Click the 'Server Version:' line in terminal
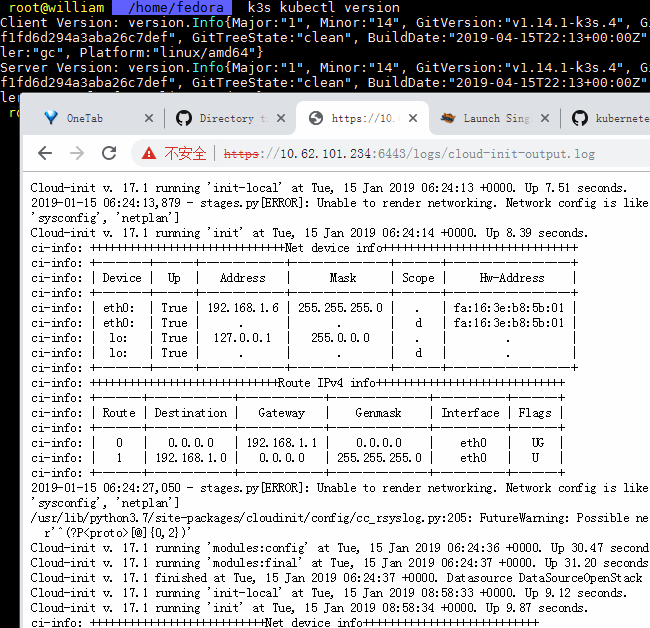 tap(325, 68)
